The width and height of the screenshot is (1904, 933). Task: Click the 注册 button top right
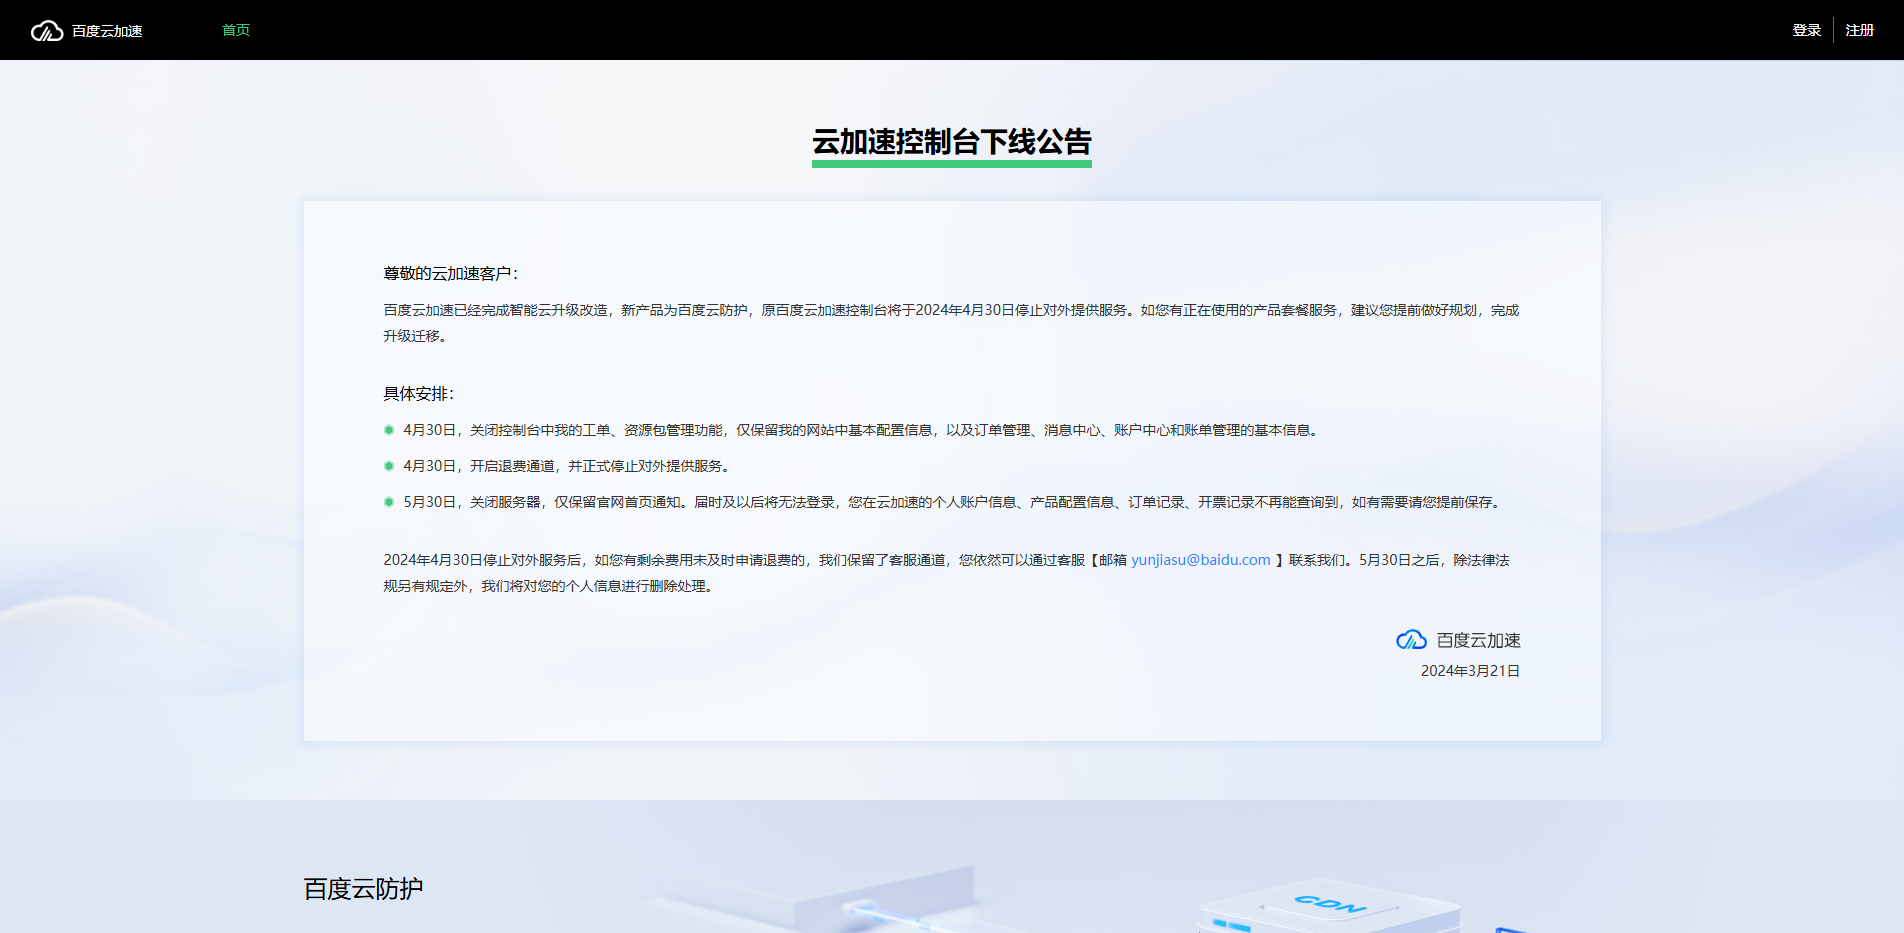[1859, 30]
